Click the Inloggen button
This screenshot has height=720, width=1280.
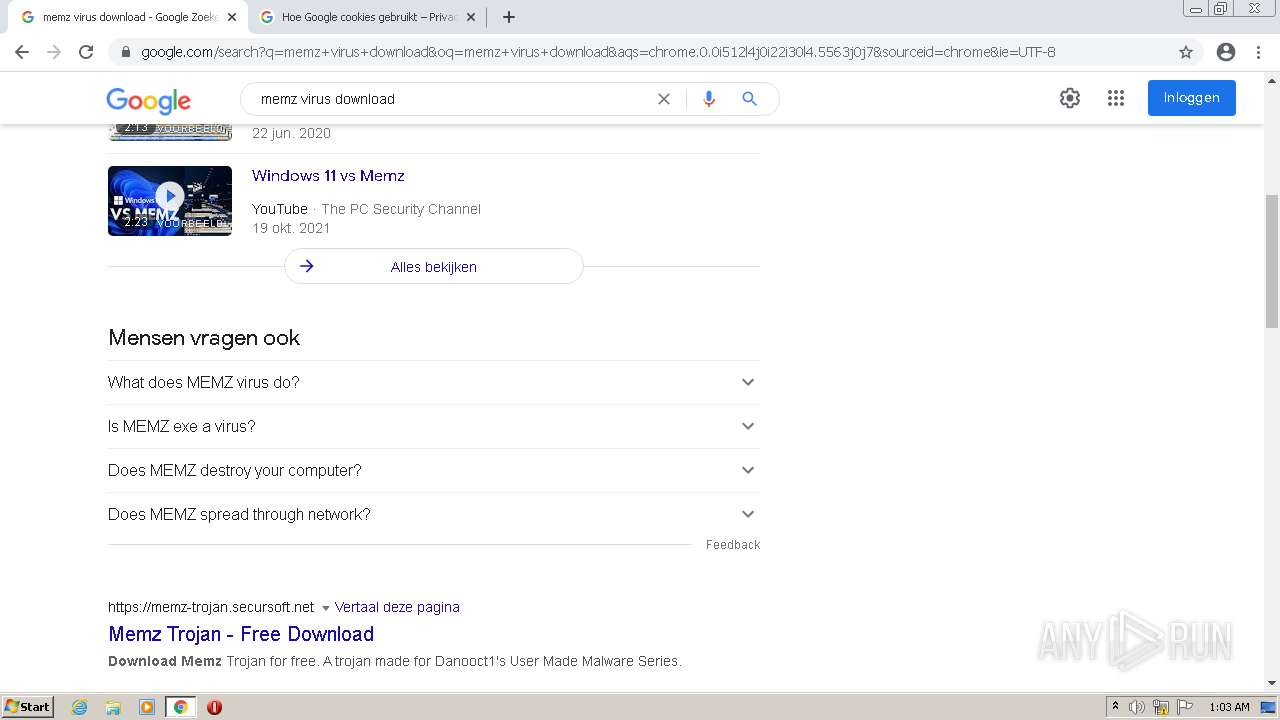[1191, 98]
